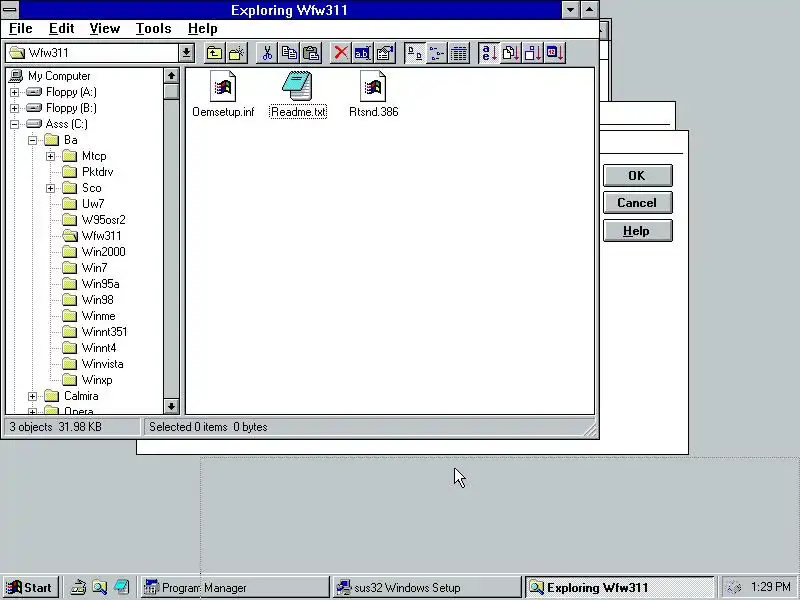Screen dimensions: 800x600
Task: Sort files by name
Action: (489, 53)
